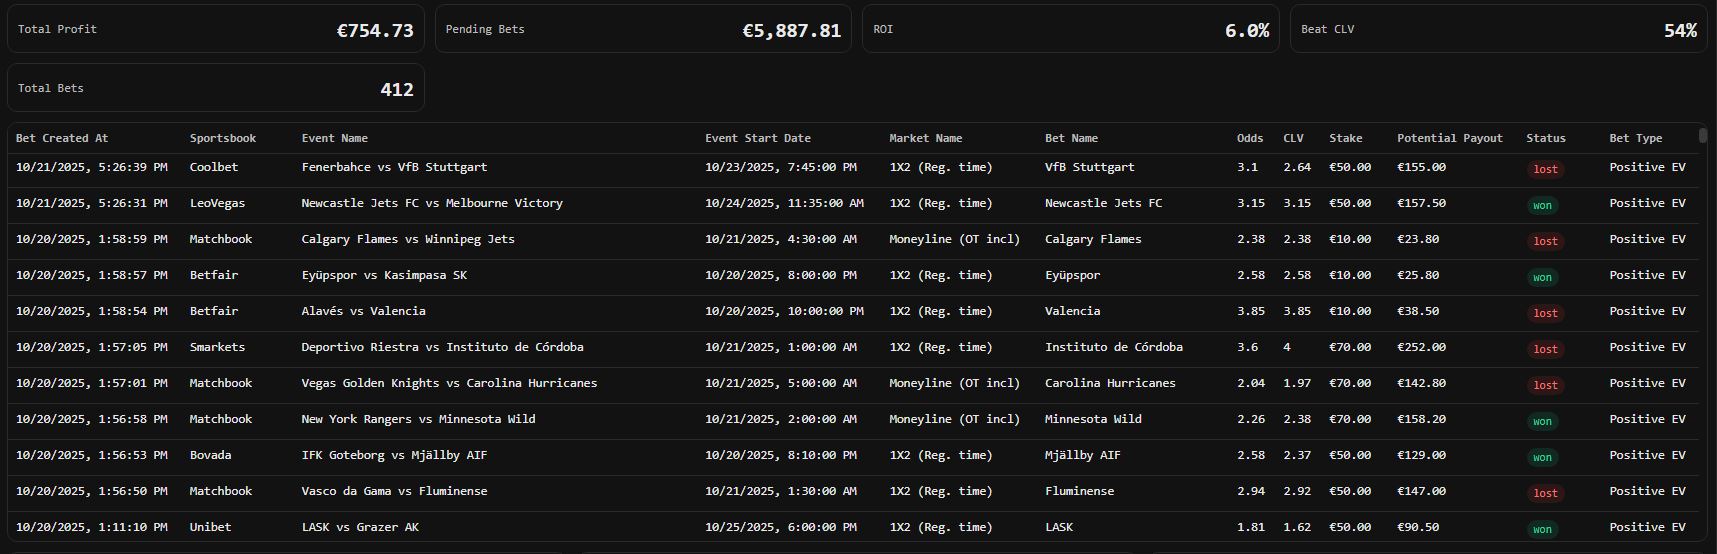Image resolution: width=1717 pixels, height=554 pixels.
Task: Click Bovada sportsbook in the Goteborg row
Action: [x=210, y=455]
